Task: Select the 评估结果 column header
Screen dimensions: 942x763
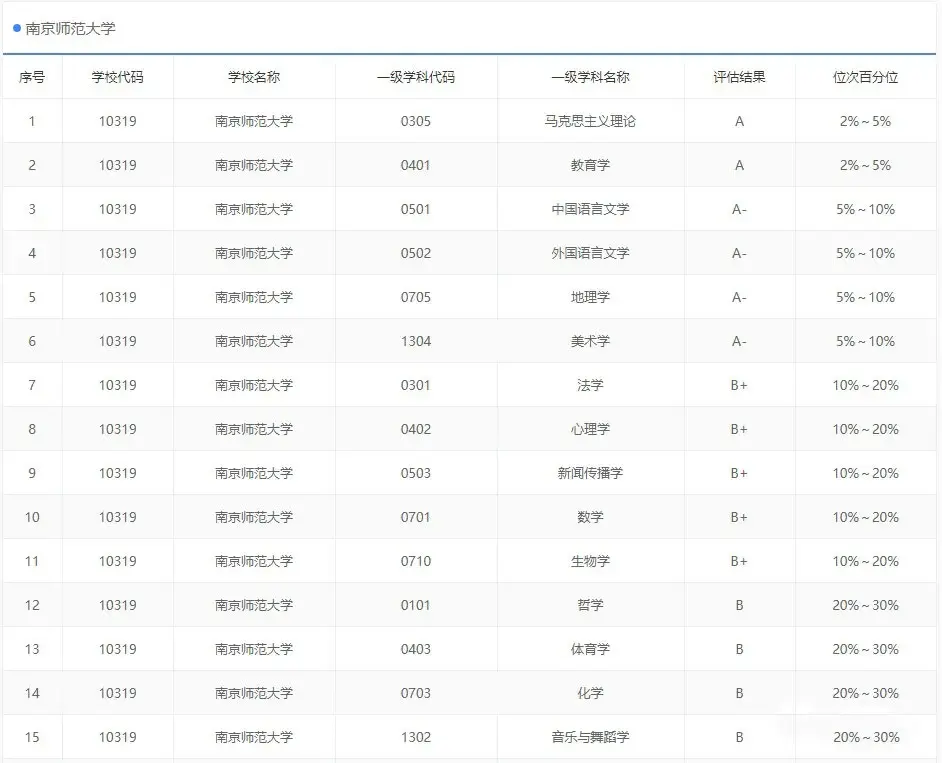Action: tap(740, 77)
